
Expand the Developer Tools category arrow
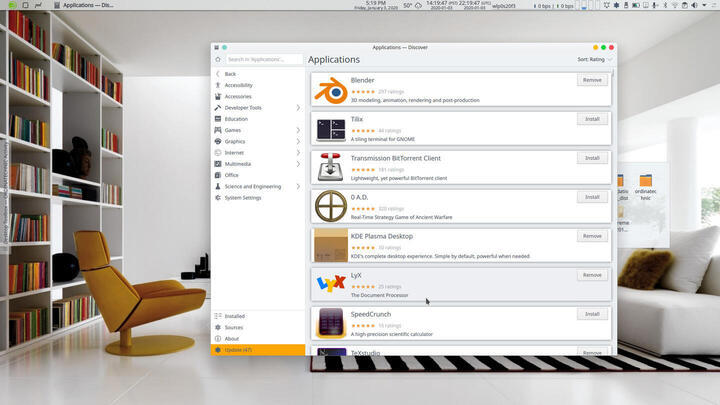point(298,107)
